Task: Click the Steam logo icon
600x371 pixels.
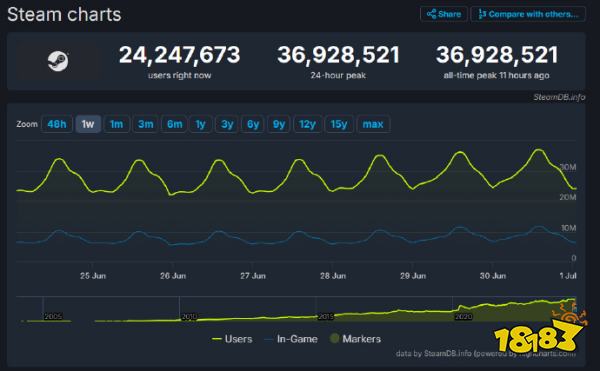Action: 58,61
